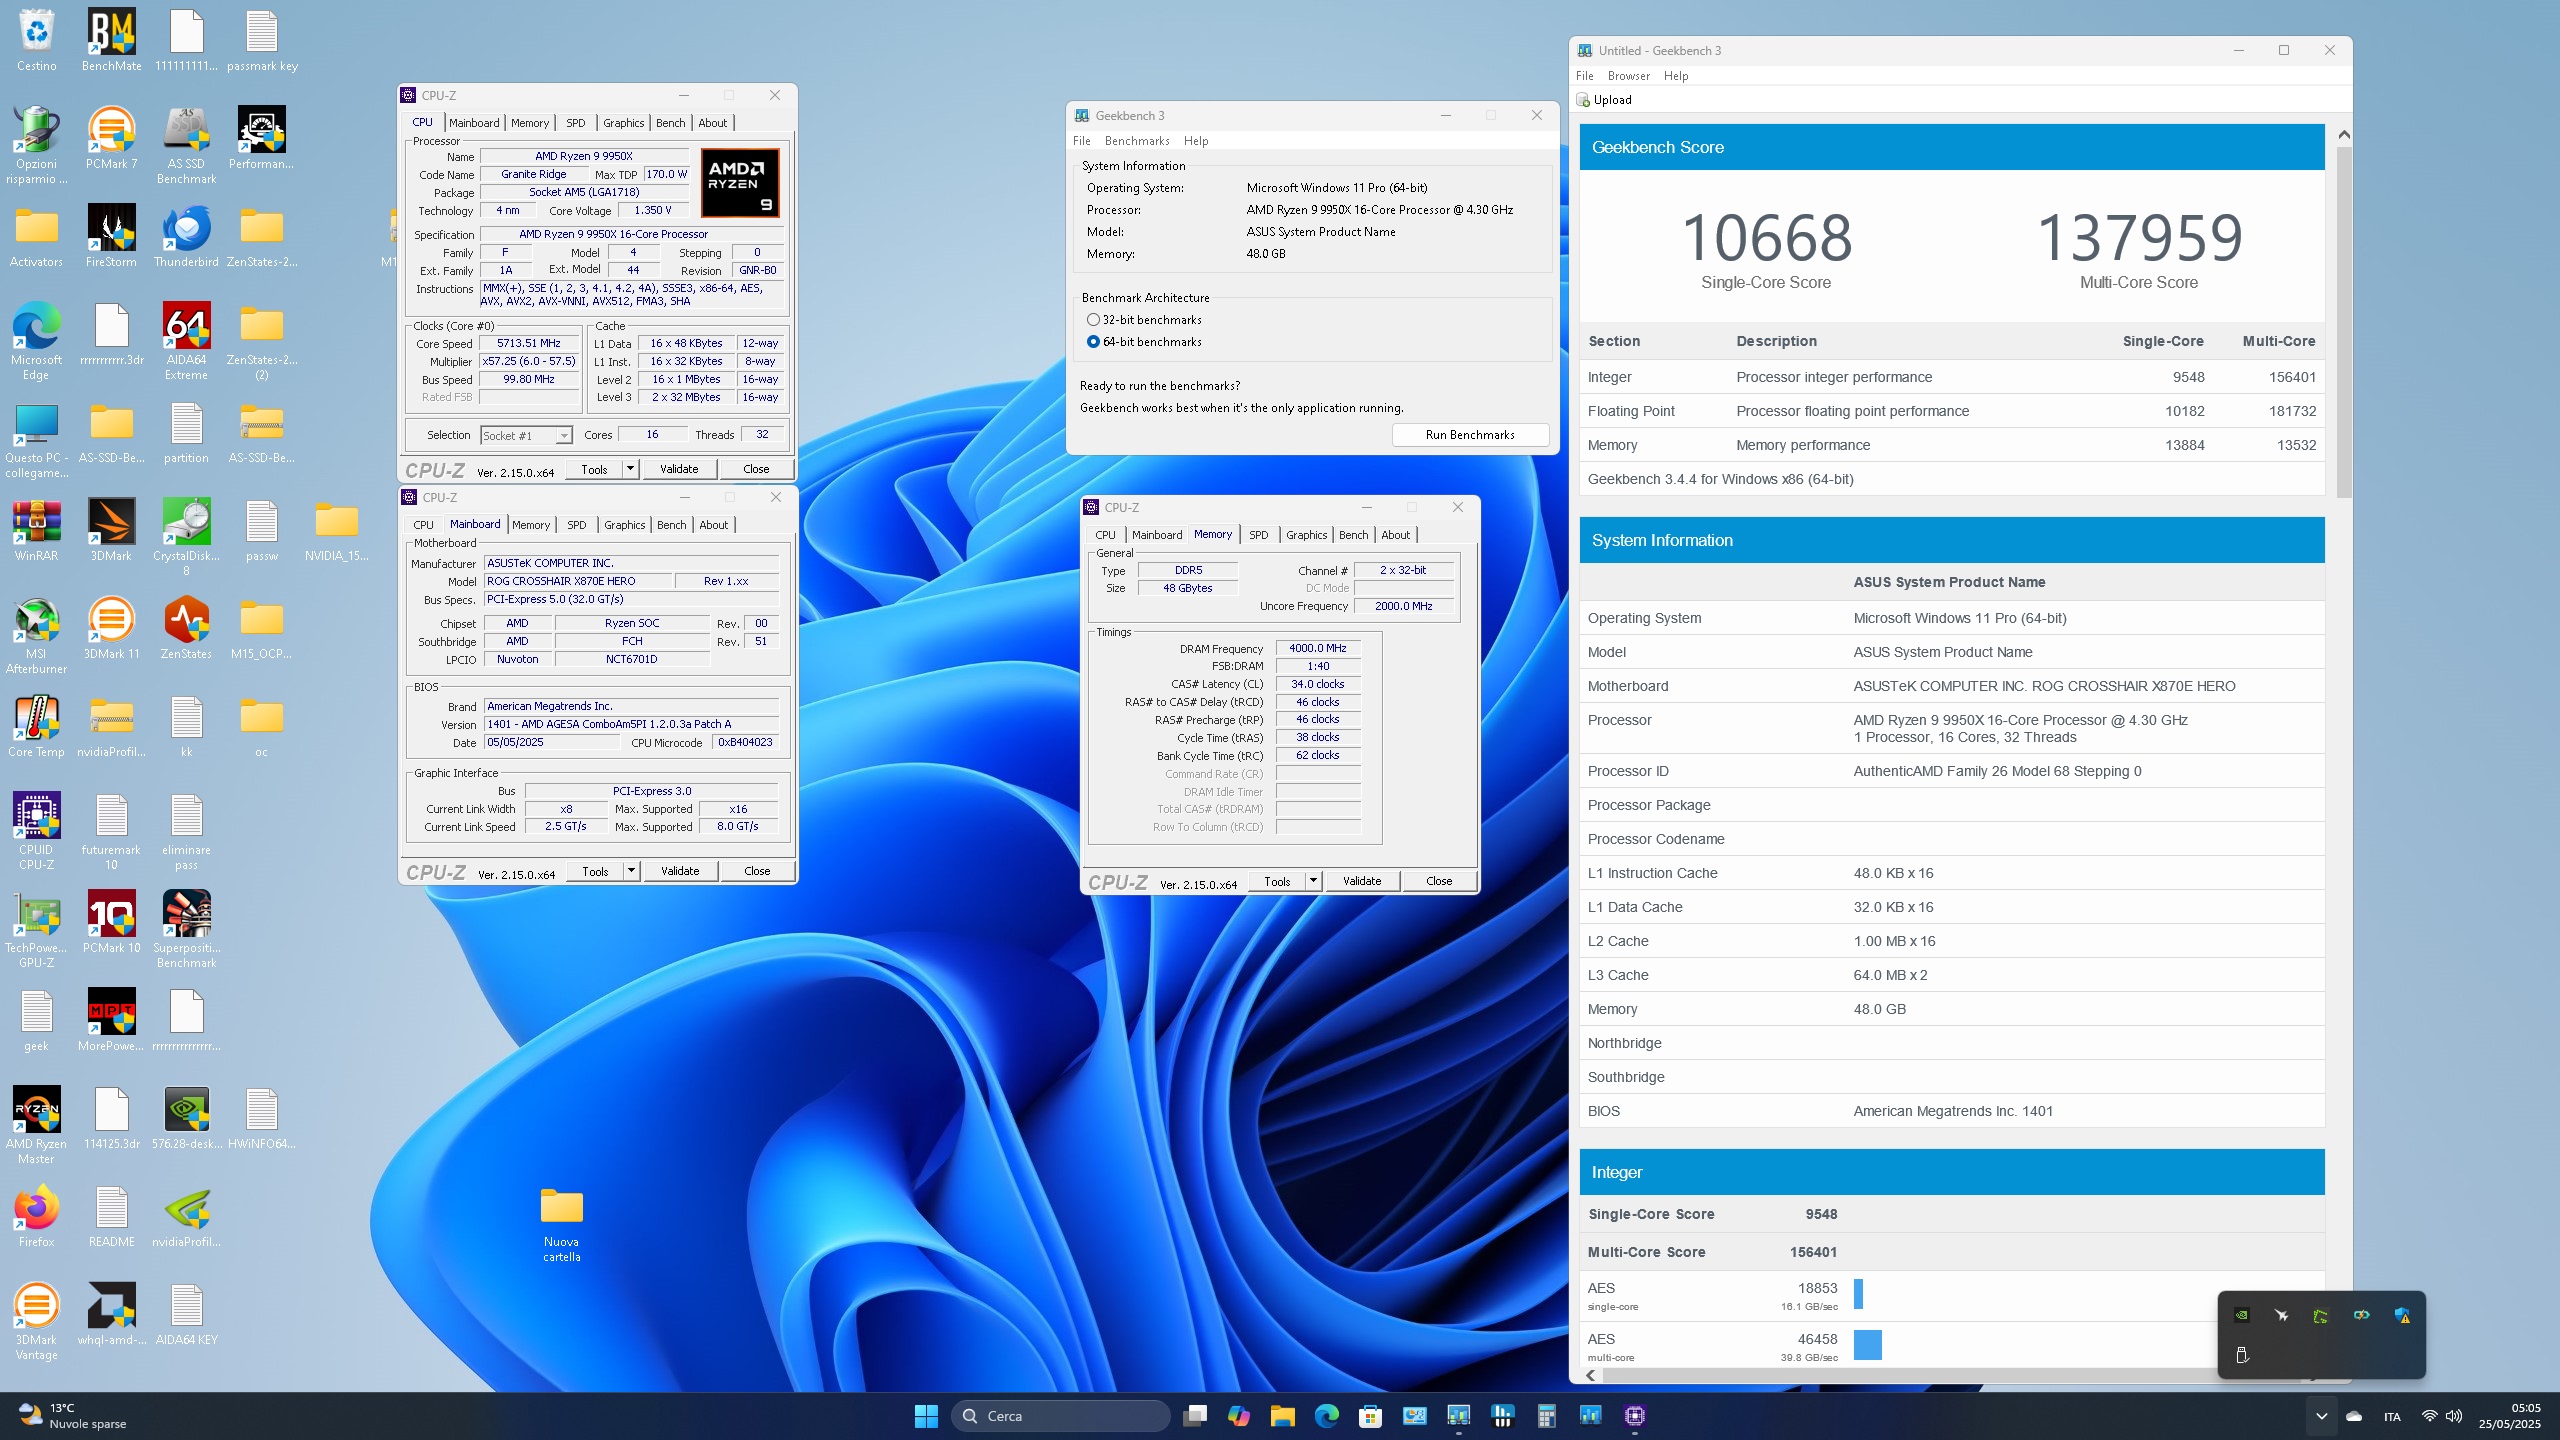The height and width of the screenshot is (1440, 2560).
Task: Click the ROG CROSSHAIR X870E HERO model field
Action: 576,581
